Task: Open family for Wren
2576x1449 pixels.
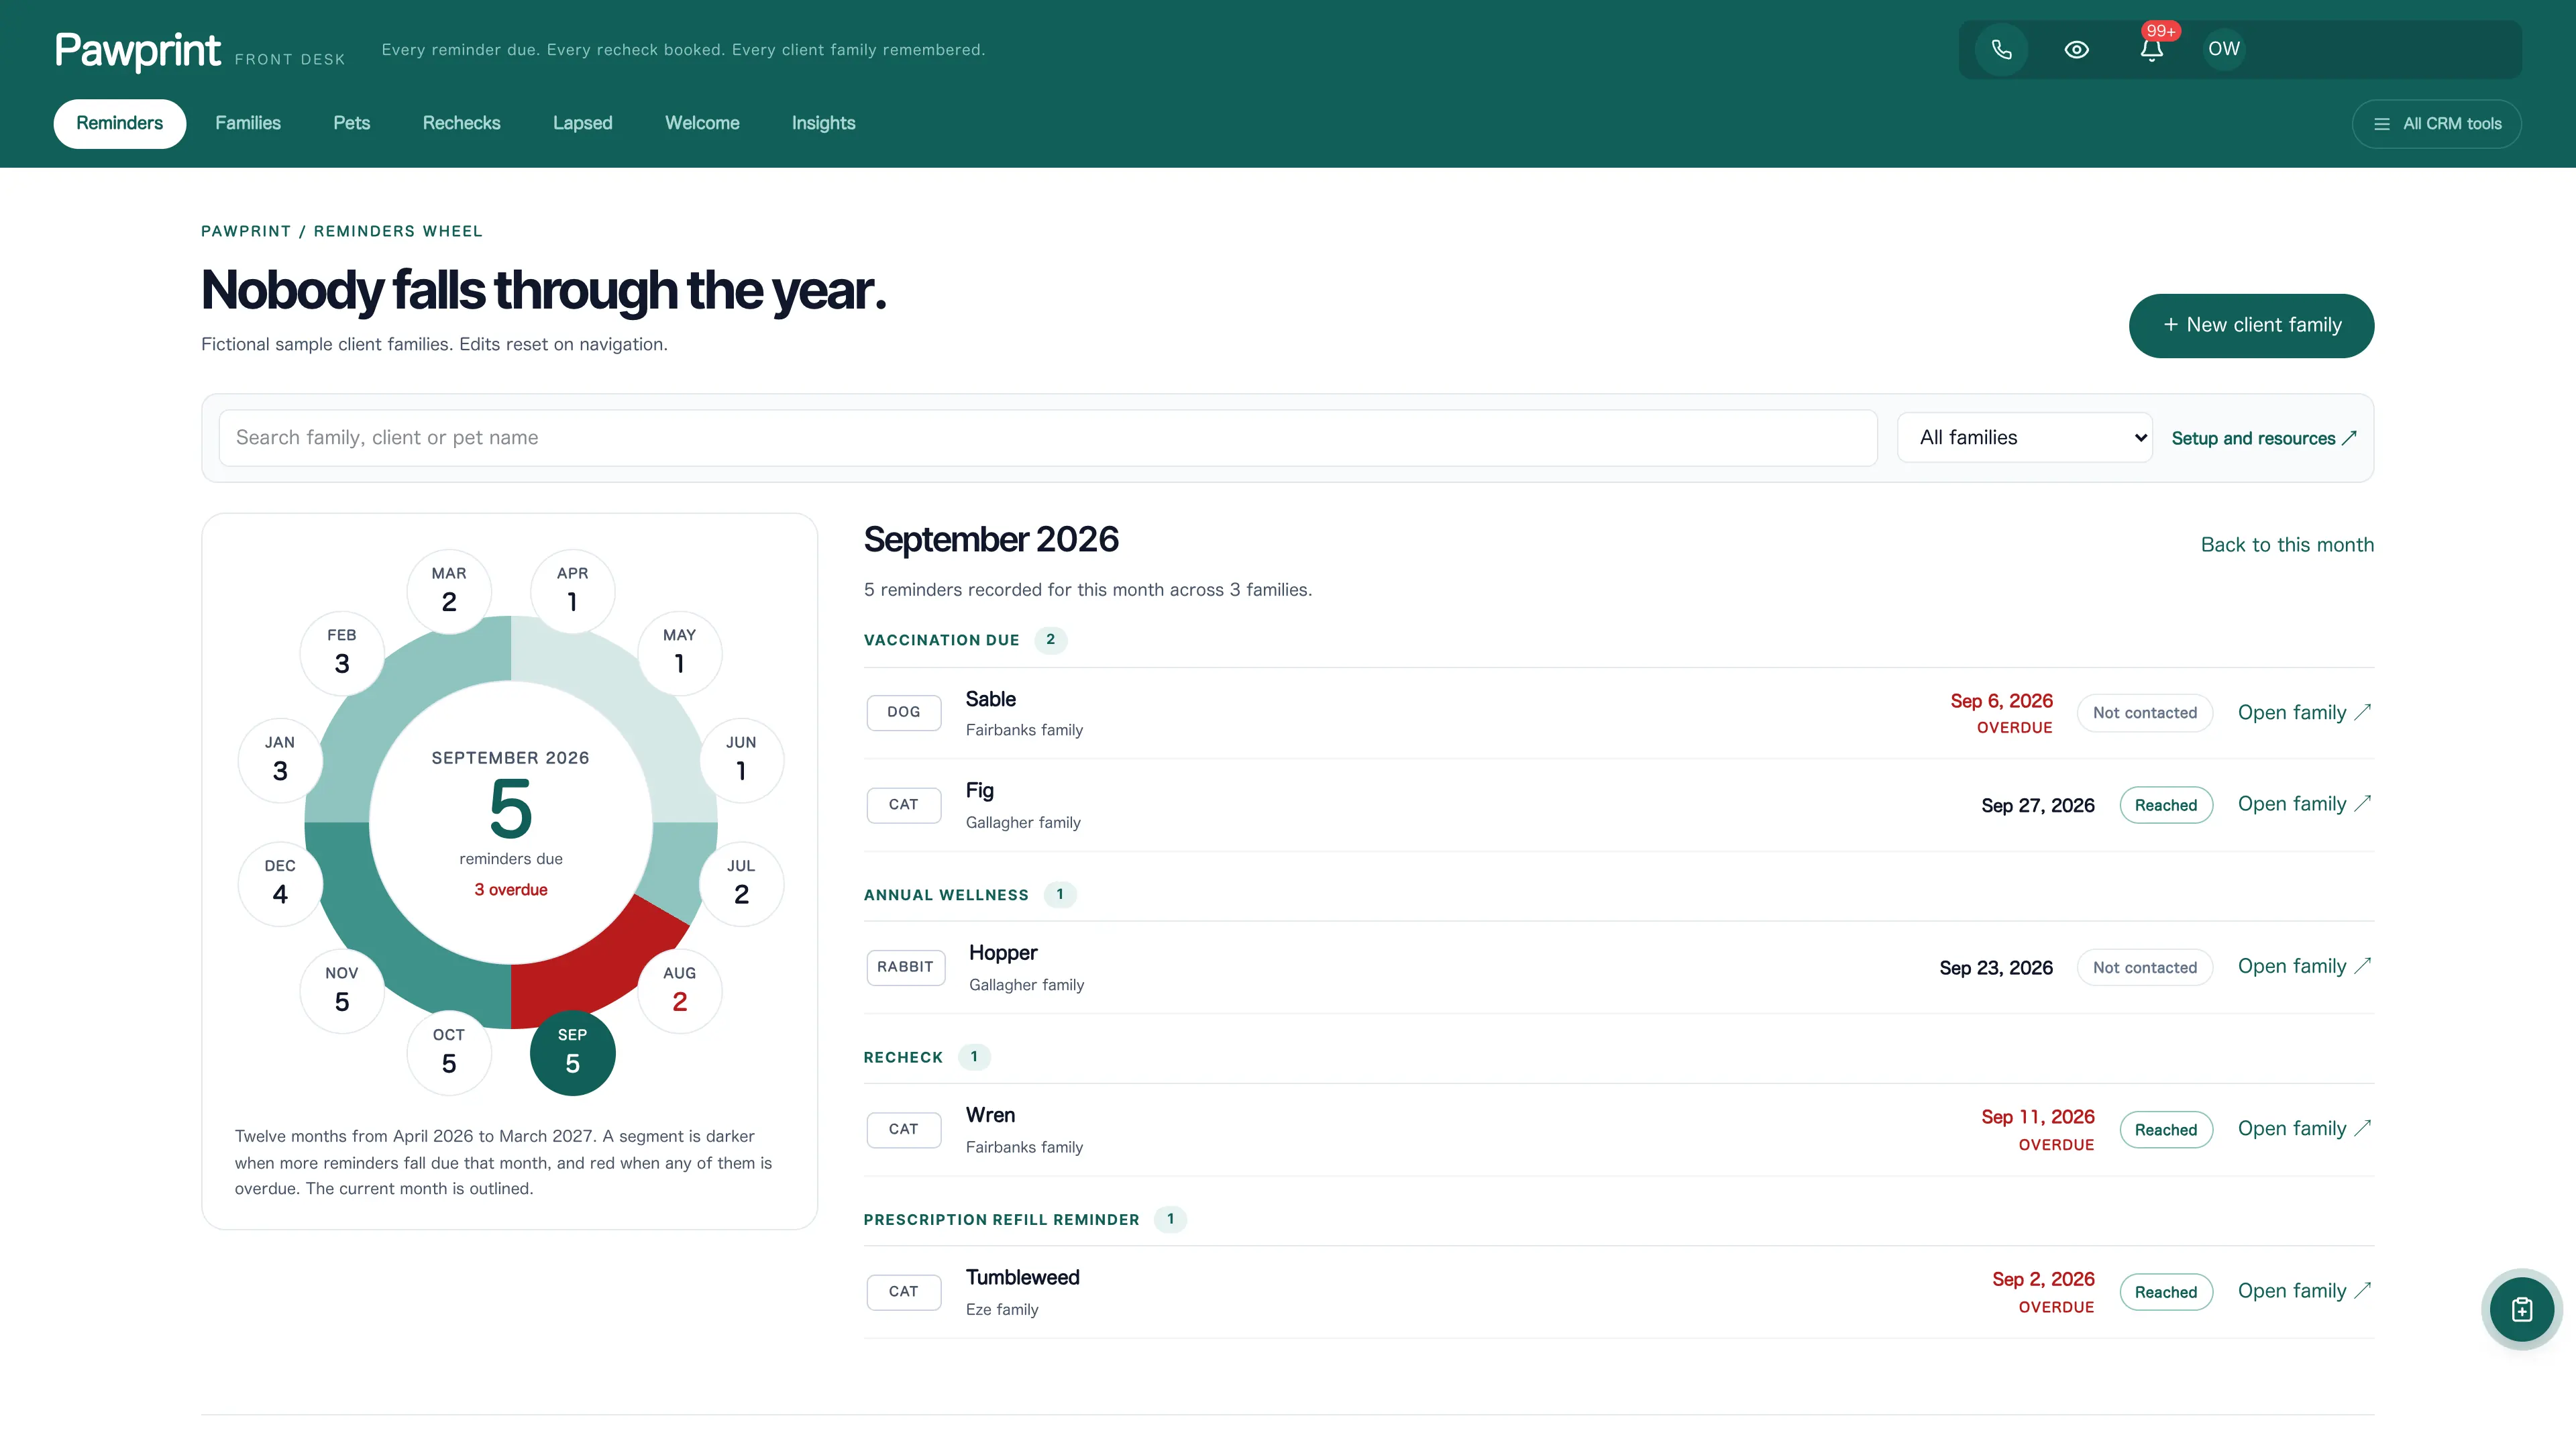Action: (x=2304, y=1129)
